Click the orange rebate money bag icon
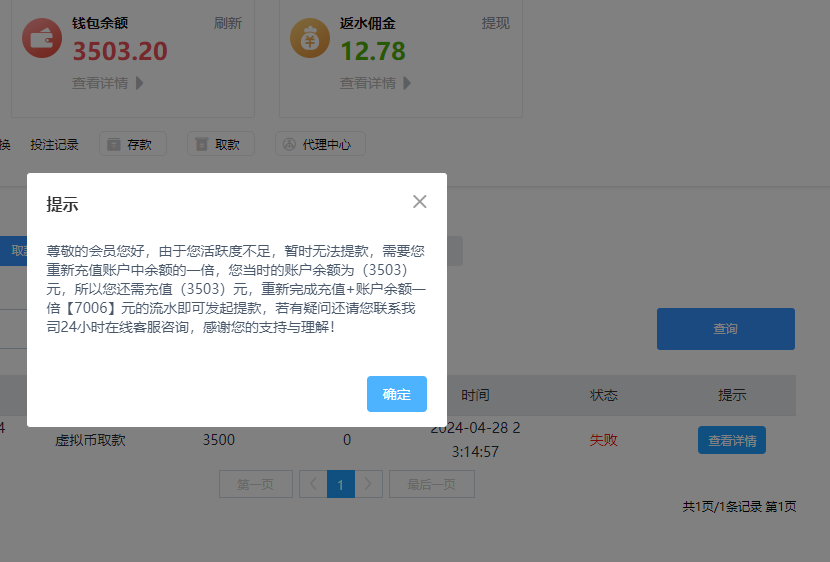 pyautogui.click(x=310, y=38)
